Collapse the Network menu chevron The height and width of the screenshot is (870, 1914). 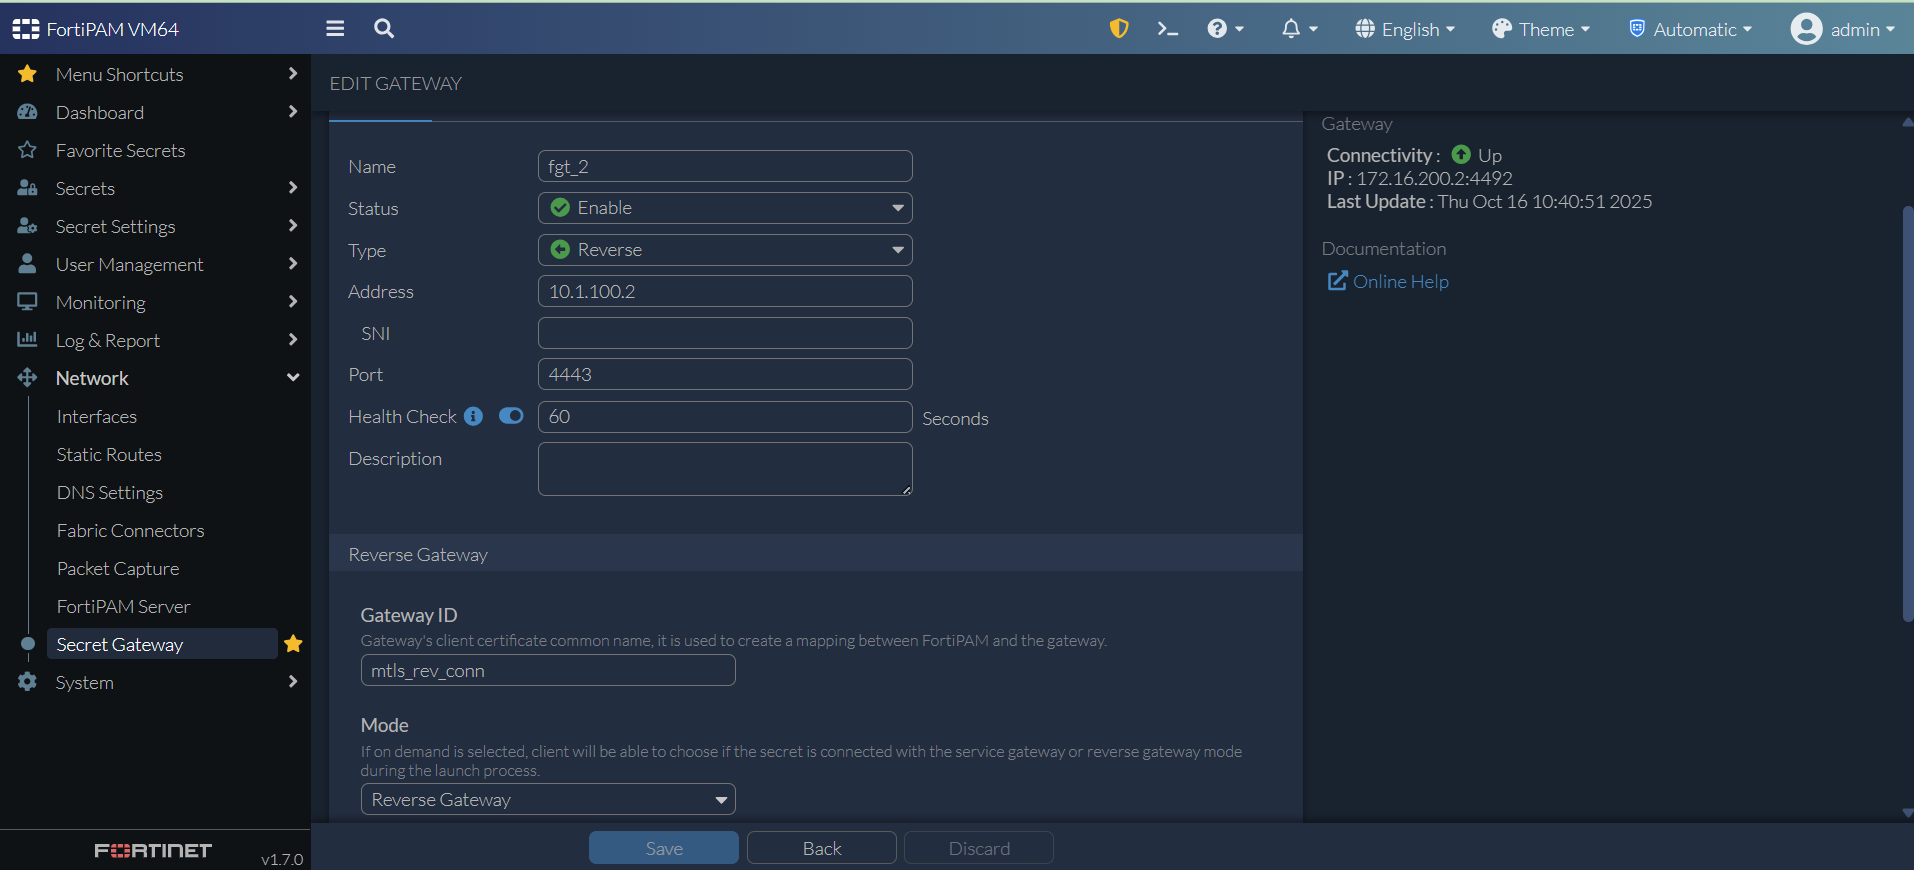tap(293, 378)
